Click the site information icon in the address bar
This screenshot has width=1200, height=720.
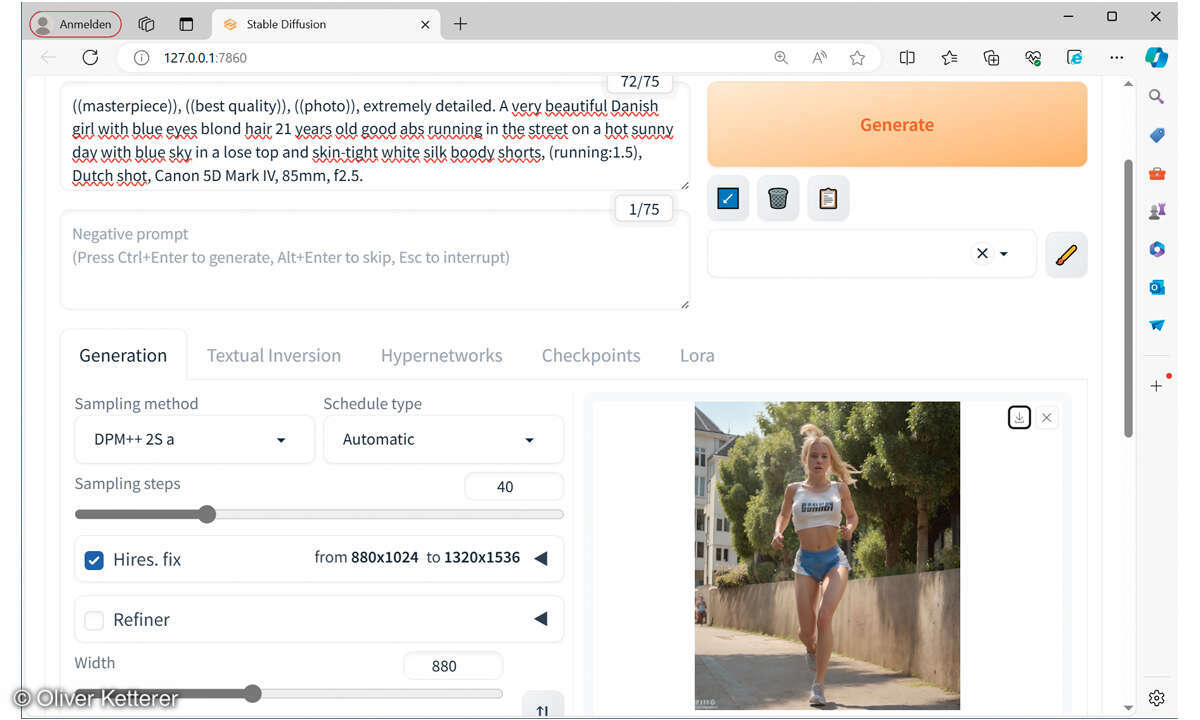click(141, 58)
